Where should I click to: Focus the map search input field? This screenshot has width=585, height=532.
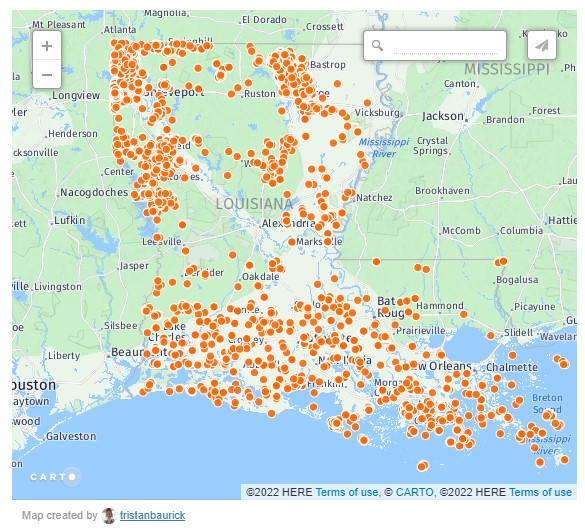click(x=445, y=46)
